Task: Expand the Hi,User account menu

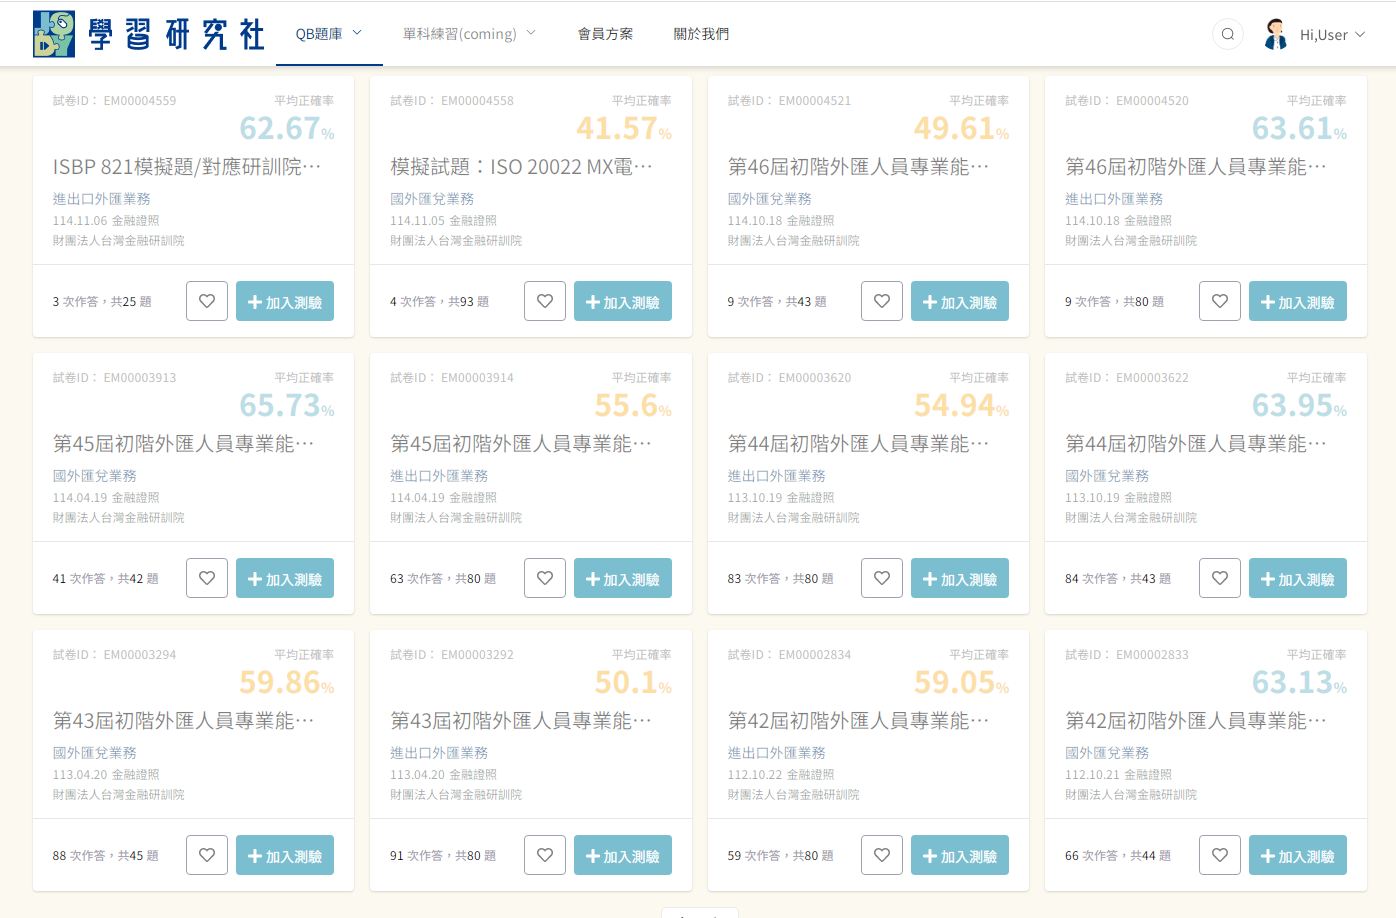Action: pos(1331,35)
